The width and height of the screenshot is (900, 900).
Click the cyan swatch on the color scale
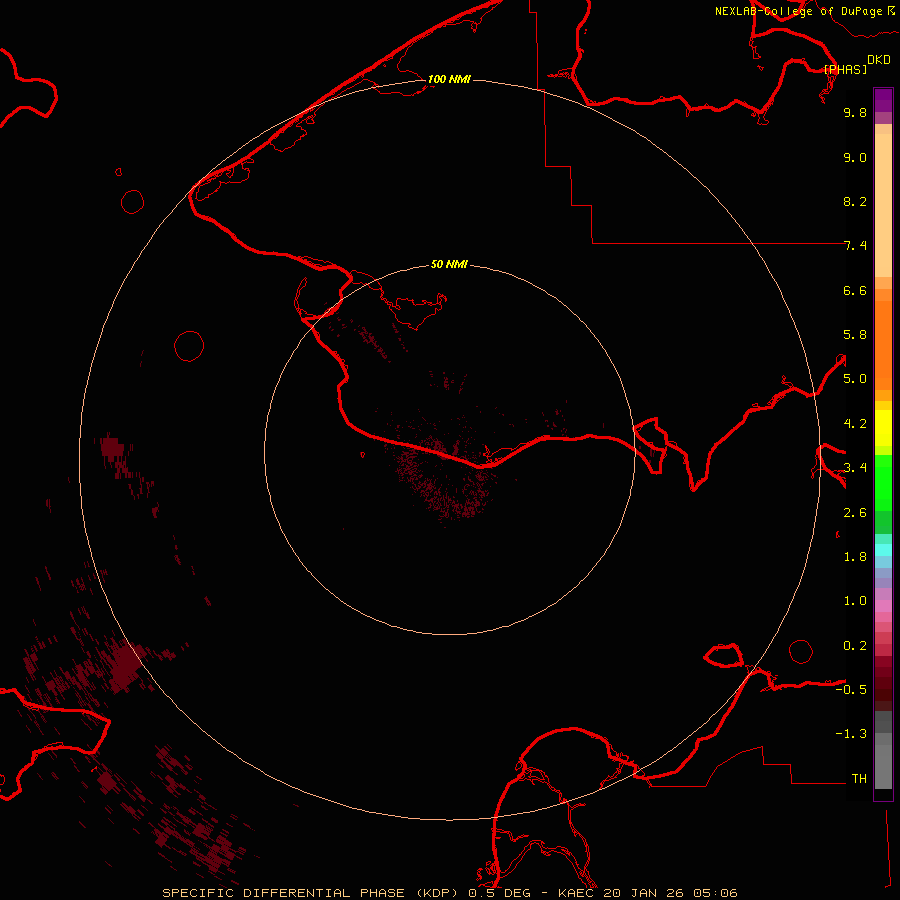(883, 549)
